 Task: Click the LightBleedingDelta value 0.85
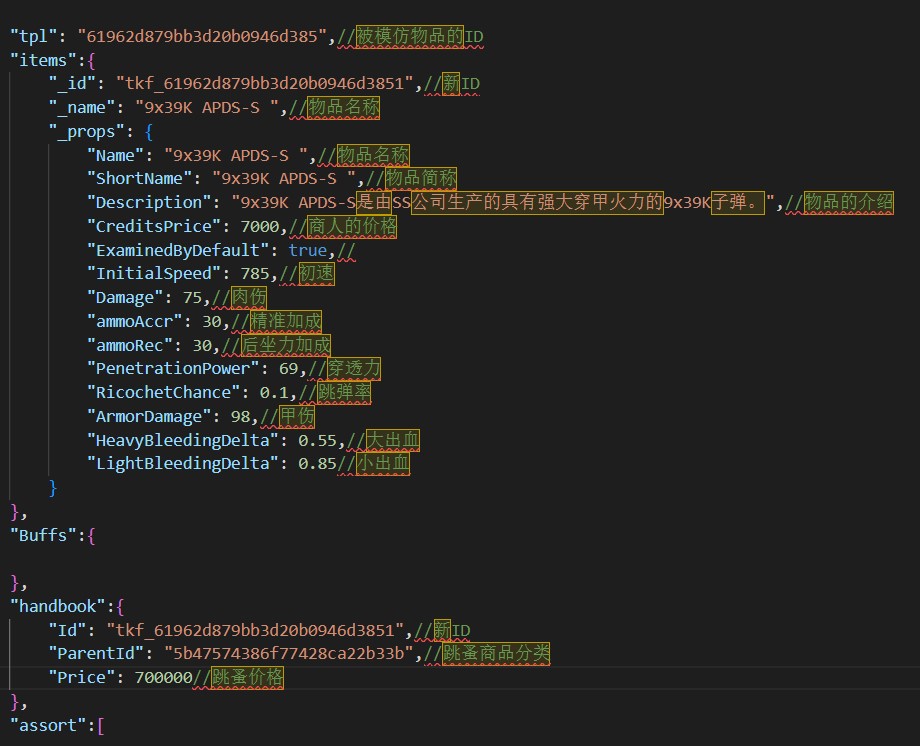click(x=317, y=464)
